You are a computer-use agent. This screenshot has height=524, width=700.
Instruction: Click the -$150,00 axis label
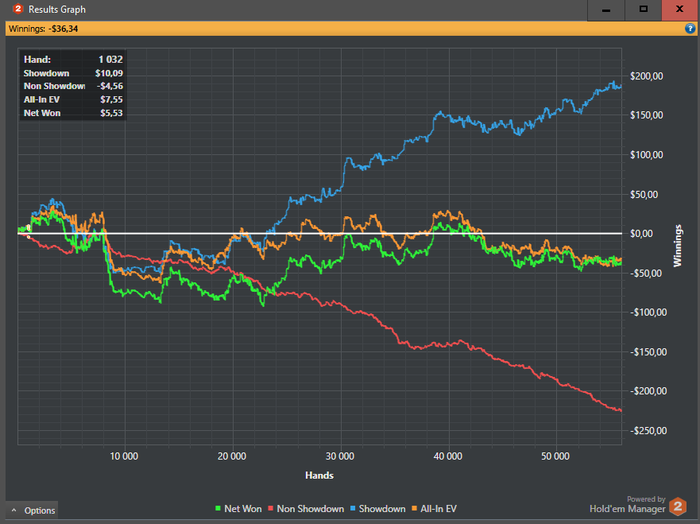[x=648, y=352]
